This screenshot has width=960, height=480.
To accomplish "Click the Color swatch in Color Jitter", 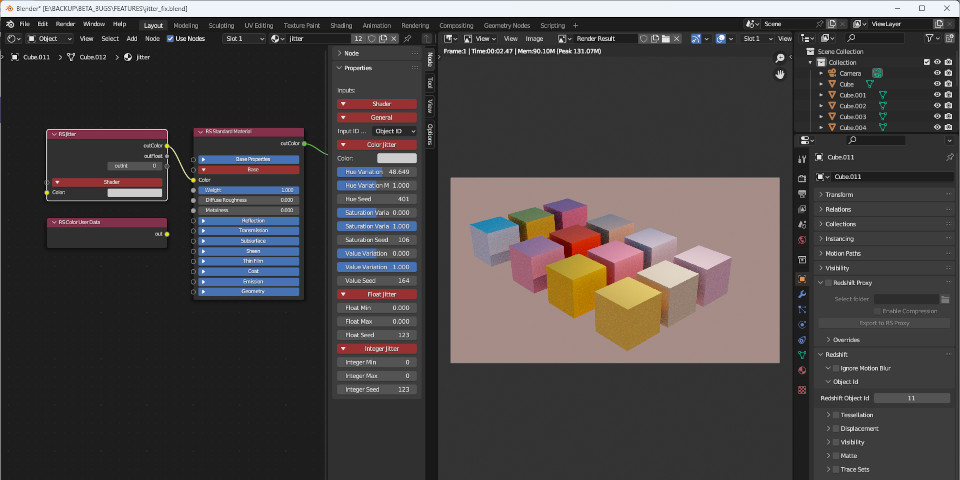I will point(397,158).
